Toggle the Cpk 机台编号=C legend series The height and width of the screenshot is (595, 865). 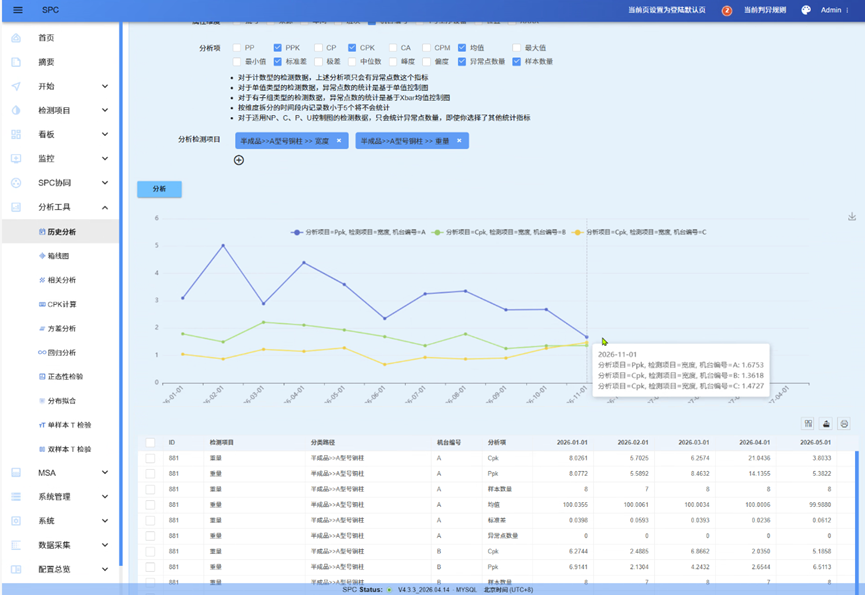point(639,232)
